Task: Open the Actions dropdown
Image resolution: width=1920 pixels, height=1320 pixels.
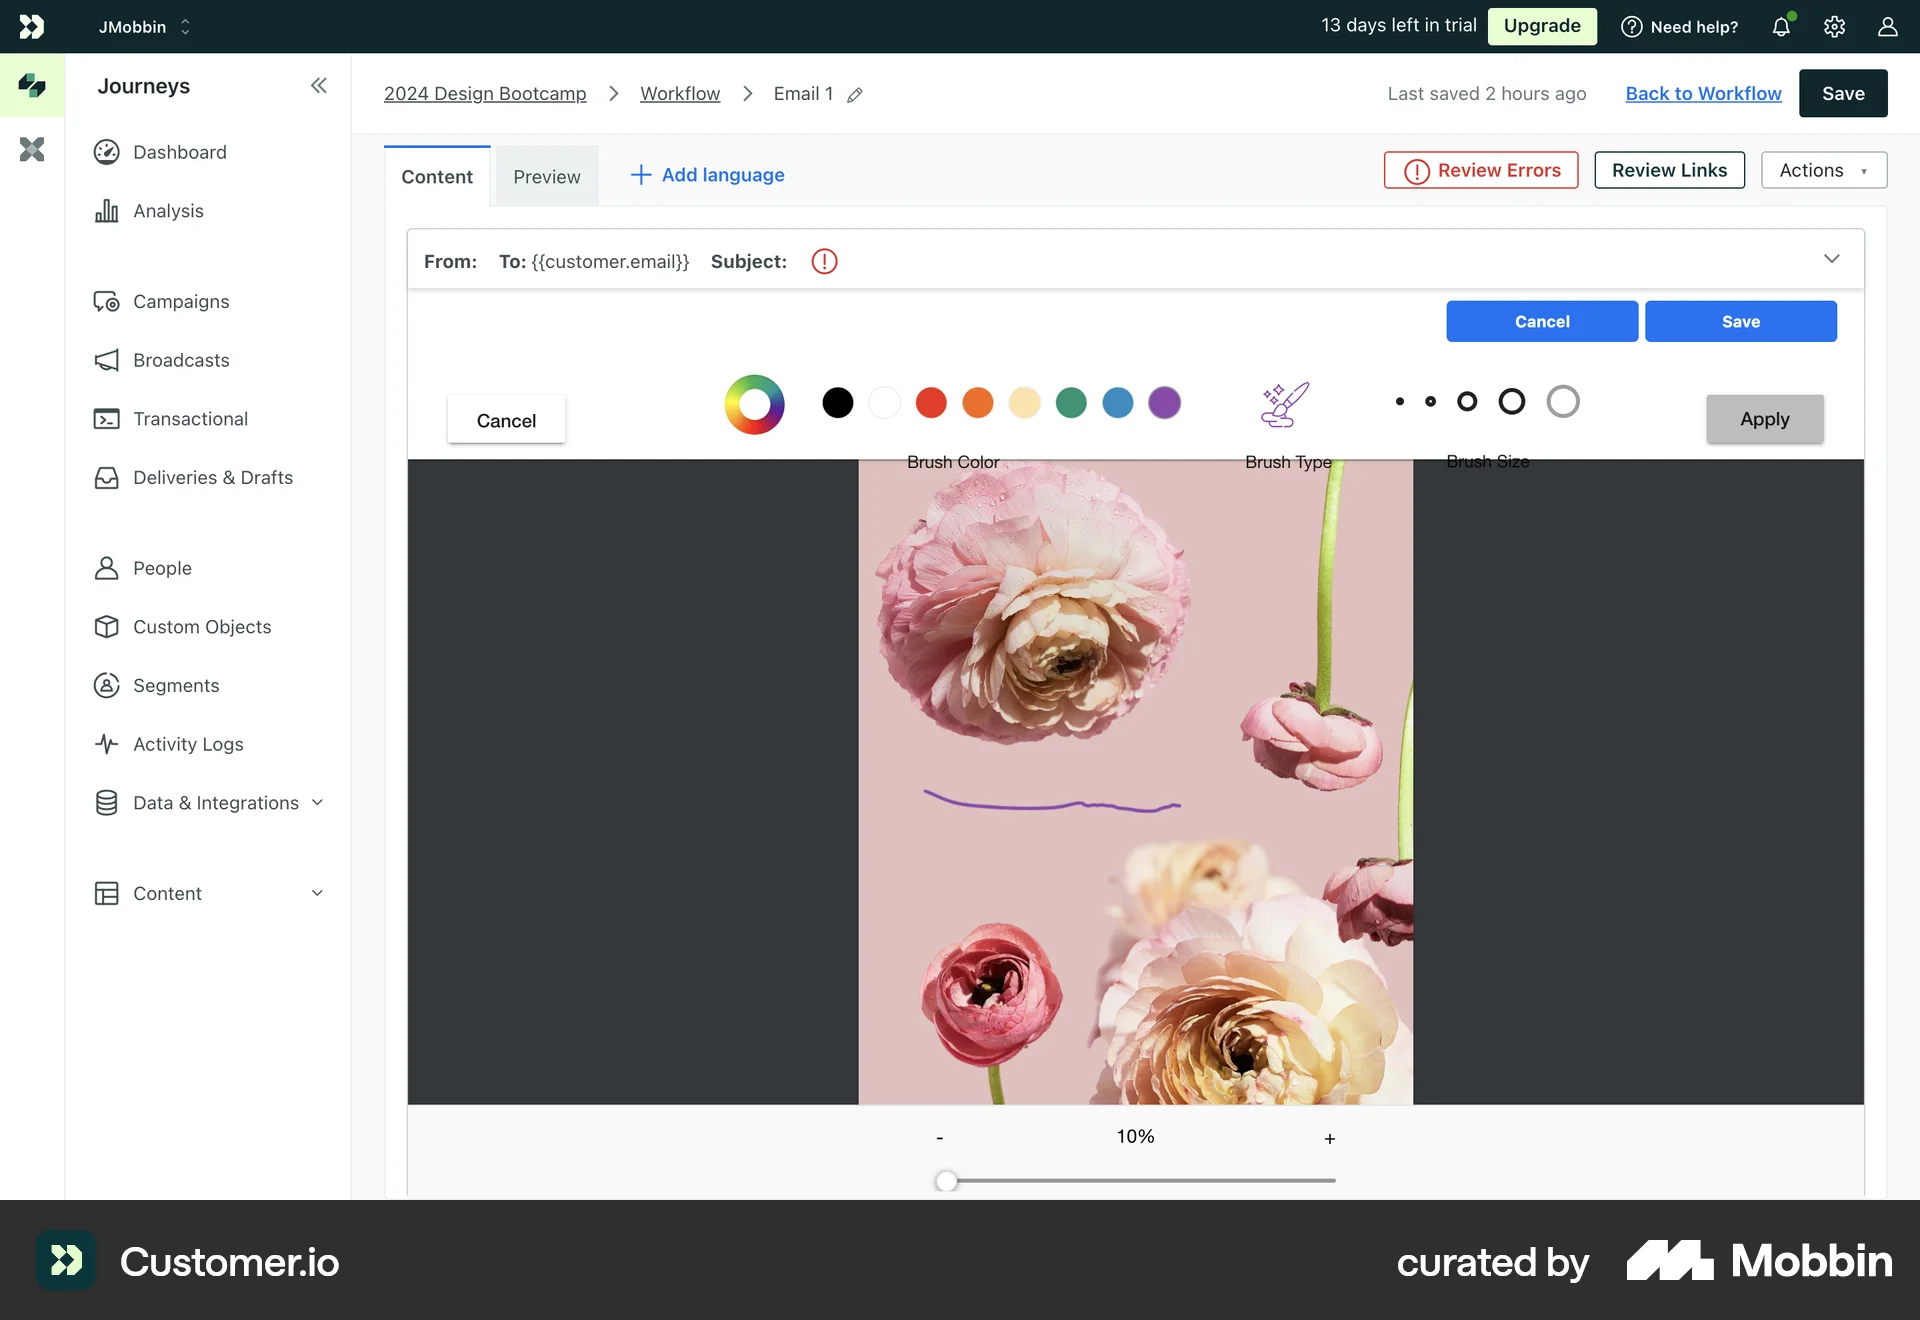Action: (x=1822, y=170)
